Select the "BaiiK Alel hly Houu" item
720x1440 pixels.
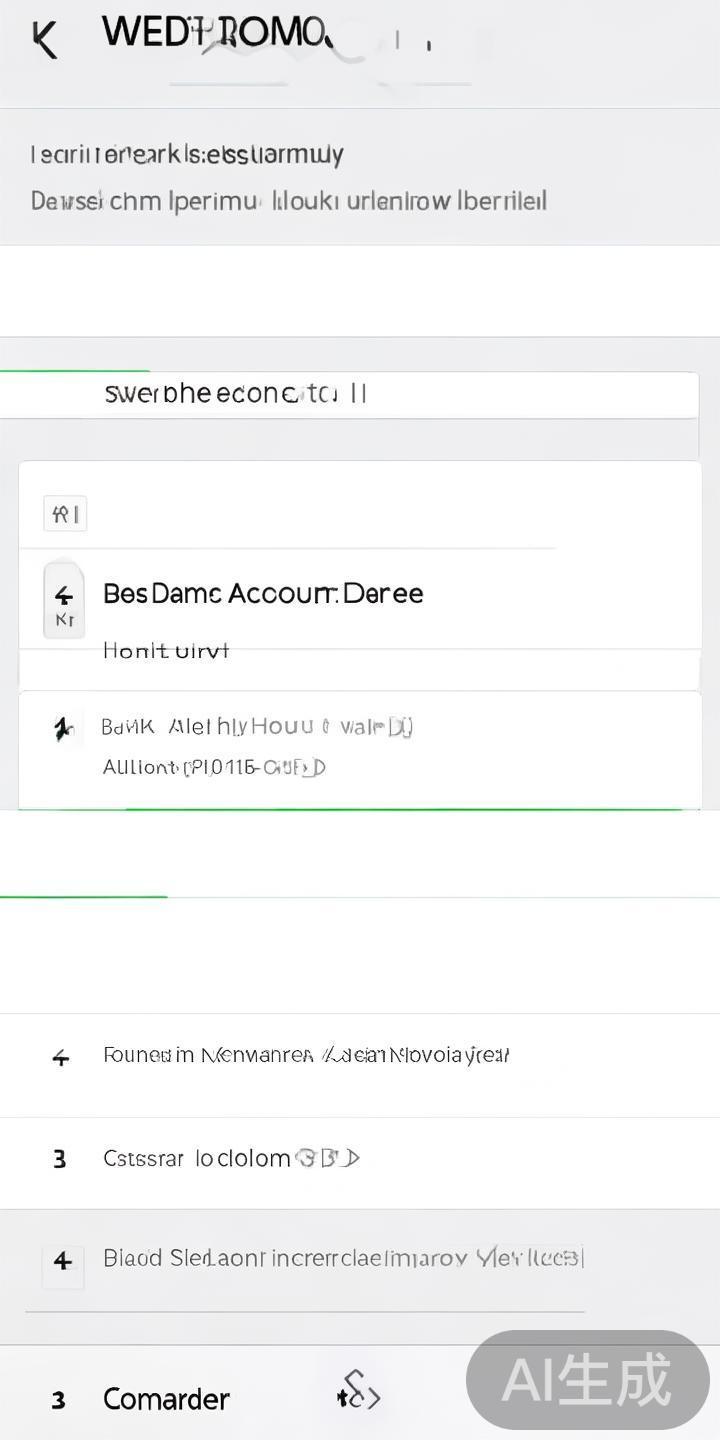point(258,727)
